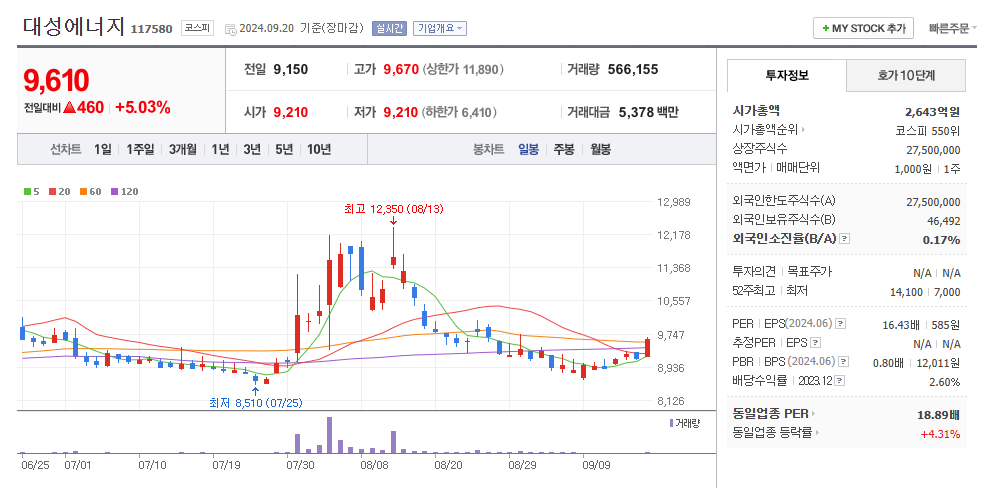Image resolution: width=1000 pixels, height=488 pixels.
Task: Click the 시가총액순위 arrow link
Action: pos(804,130)
